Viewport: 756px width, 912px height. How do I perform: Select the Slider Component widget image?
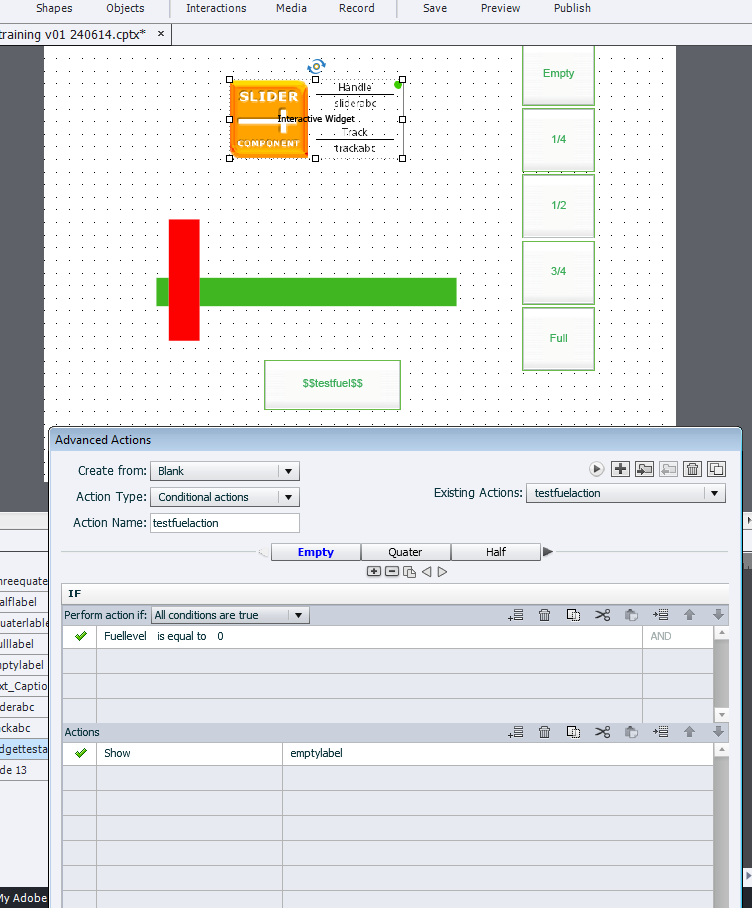pyautogui.click(x=270, y=120)
